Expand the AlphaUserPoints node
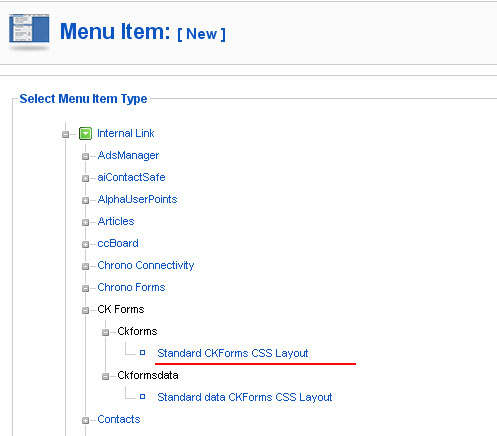 (85, 200)
